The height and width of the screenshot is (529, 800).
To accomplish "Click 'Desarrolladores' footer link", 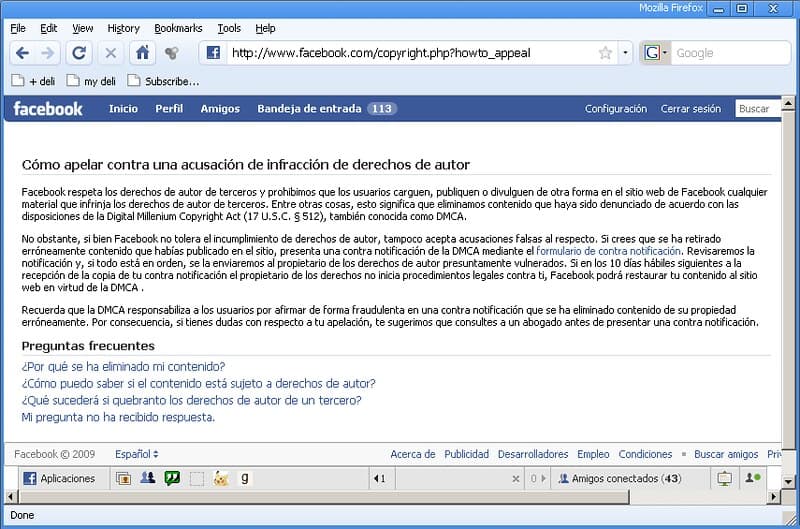I will (533, 454).
